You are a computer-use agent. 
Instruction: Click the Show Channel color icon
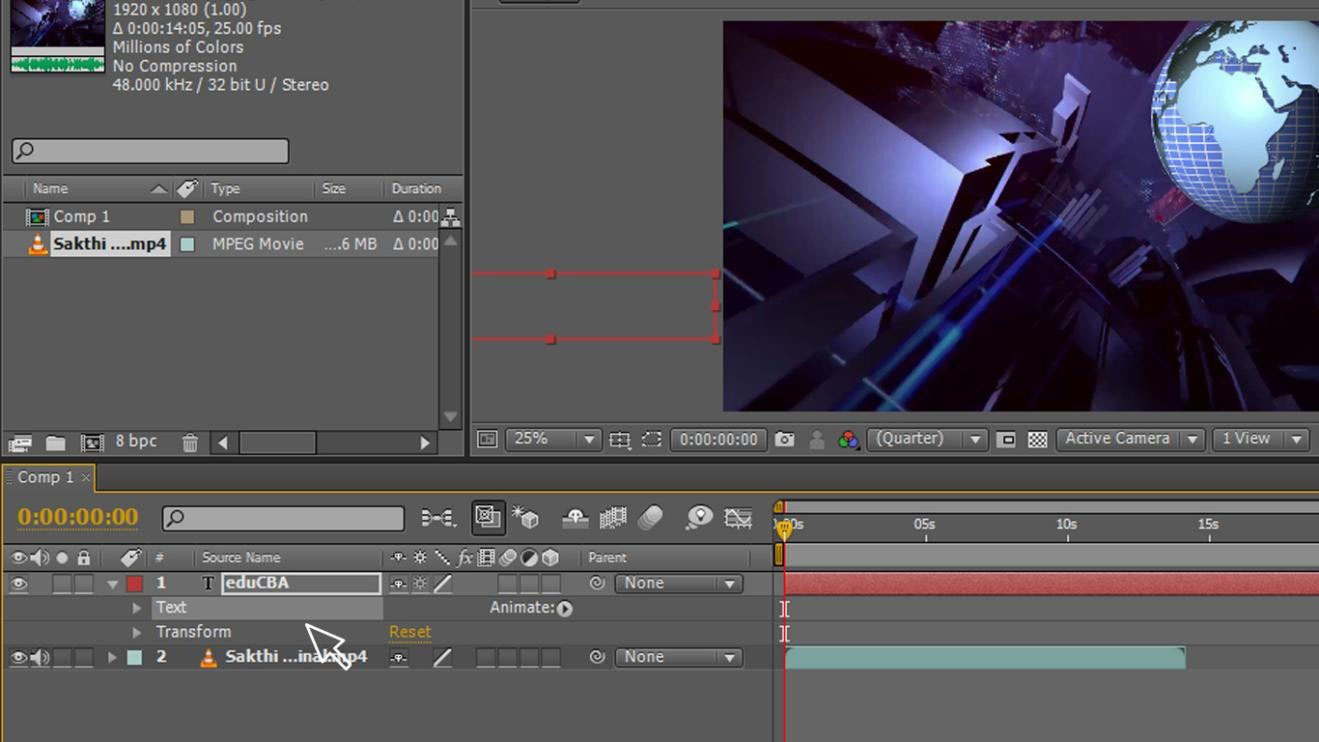pos(848,440)
